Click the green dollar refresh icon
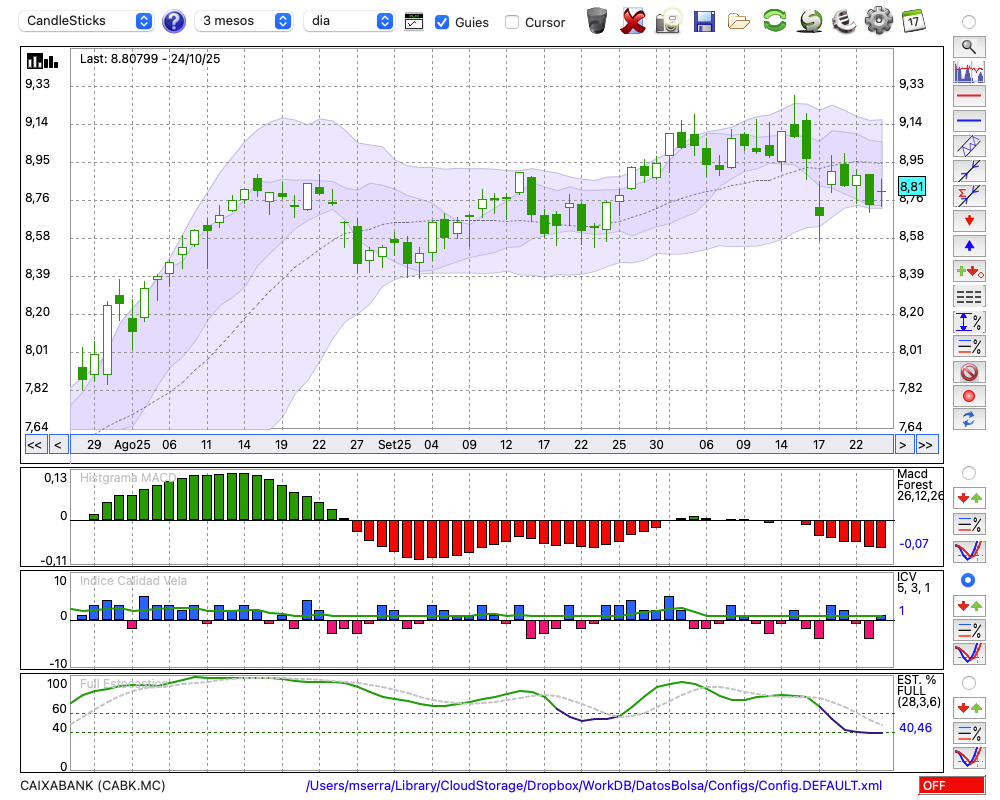Screen dimensions: 1000x800 click(x=810, y=20)
